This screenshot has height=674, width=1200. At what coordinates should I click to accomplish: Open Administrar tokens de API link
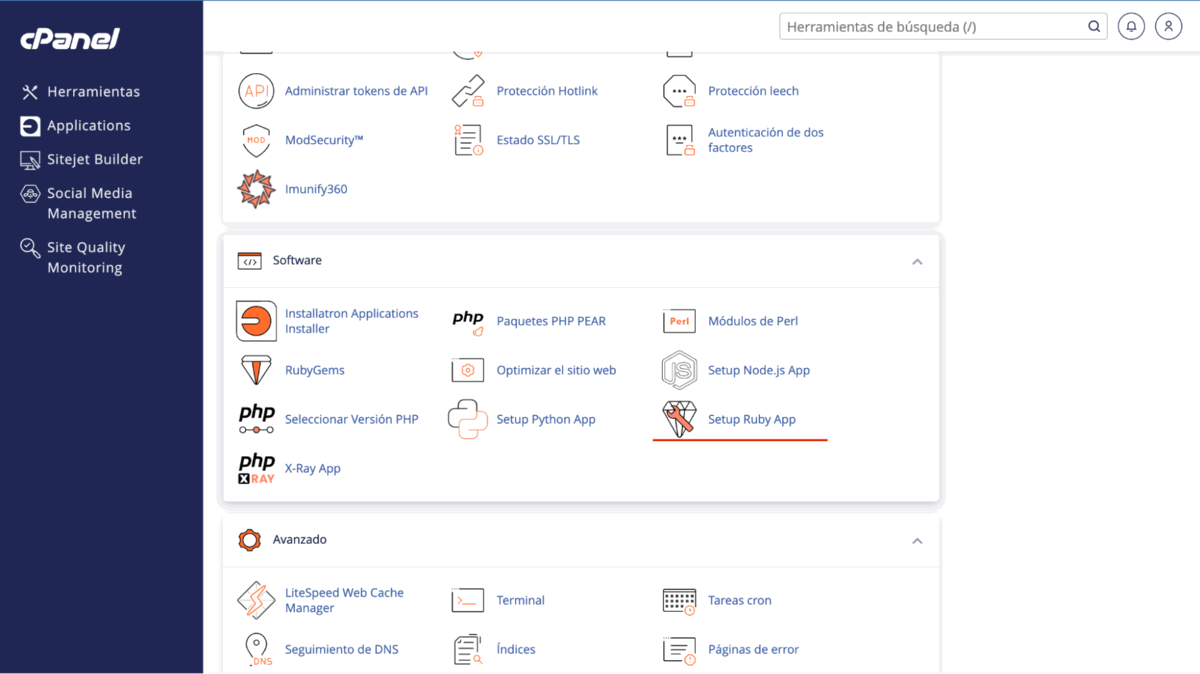(356, 91)
